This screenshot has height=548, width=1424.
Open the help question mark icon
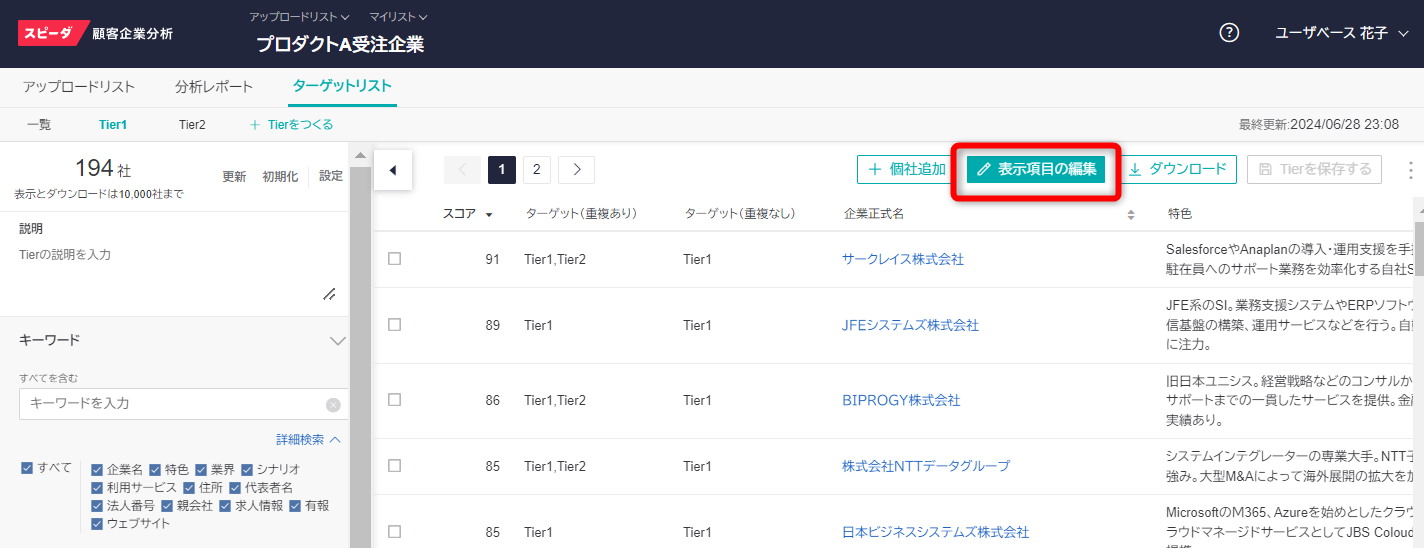[x=1229, y=33]
